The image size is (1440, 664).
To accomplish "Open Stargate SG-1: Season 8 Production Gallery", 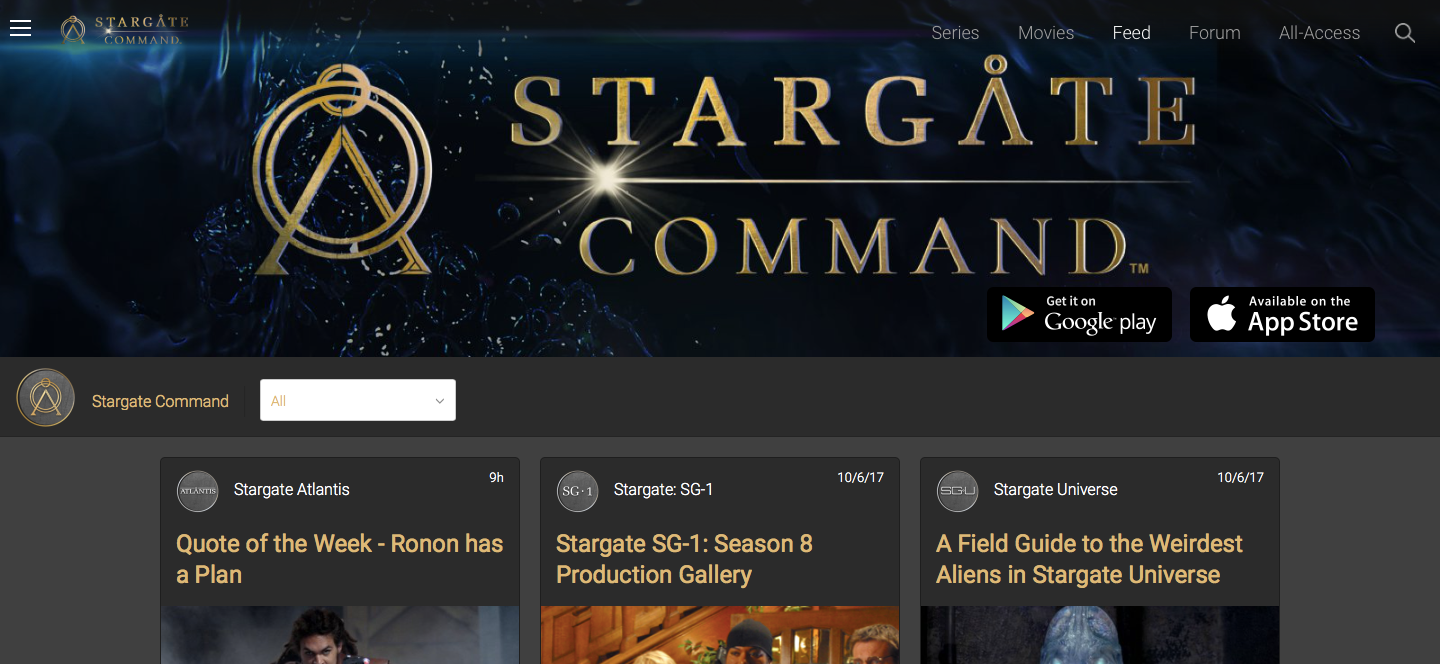I will click(x=684, y=559).
